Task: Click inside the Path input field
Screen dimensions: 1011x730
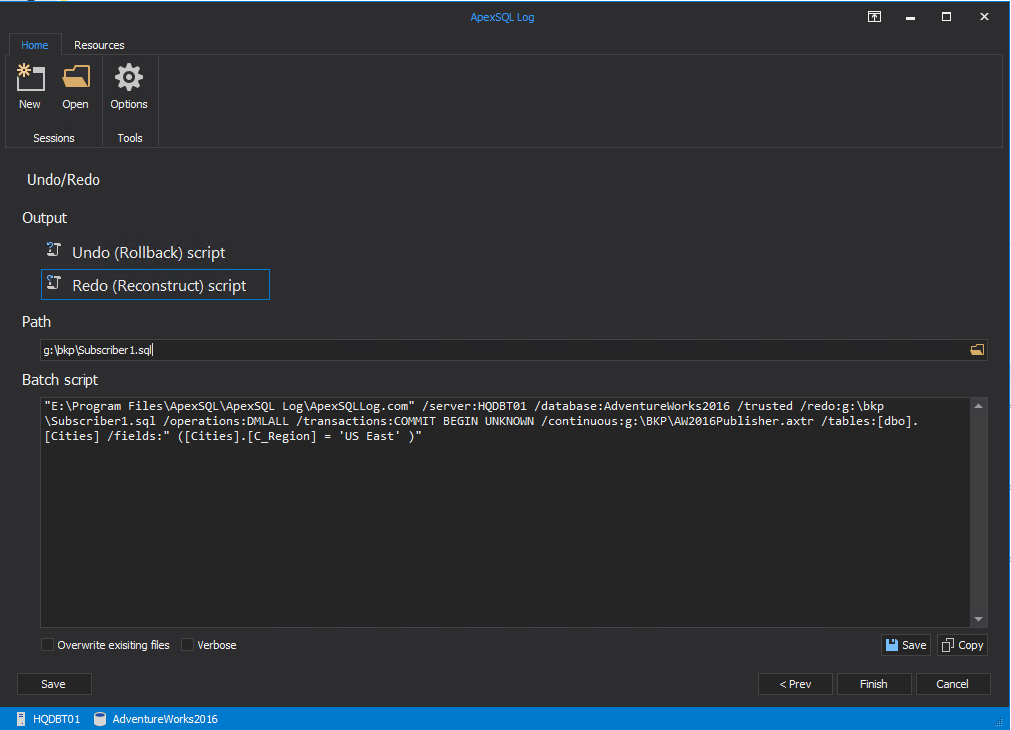Action: (500, 350)
